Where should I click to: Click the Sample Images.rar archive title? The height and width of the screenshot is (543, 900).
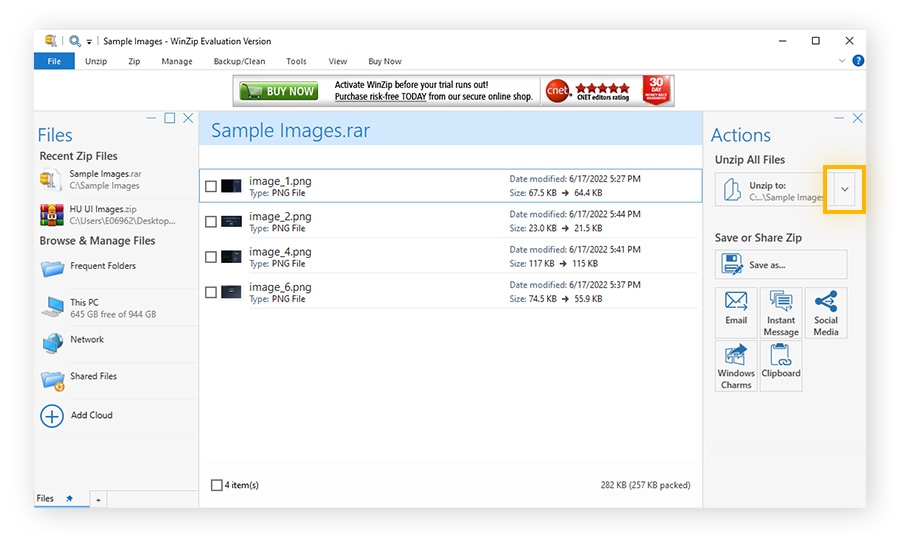coord(290,130)
